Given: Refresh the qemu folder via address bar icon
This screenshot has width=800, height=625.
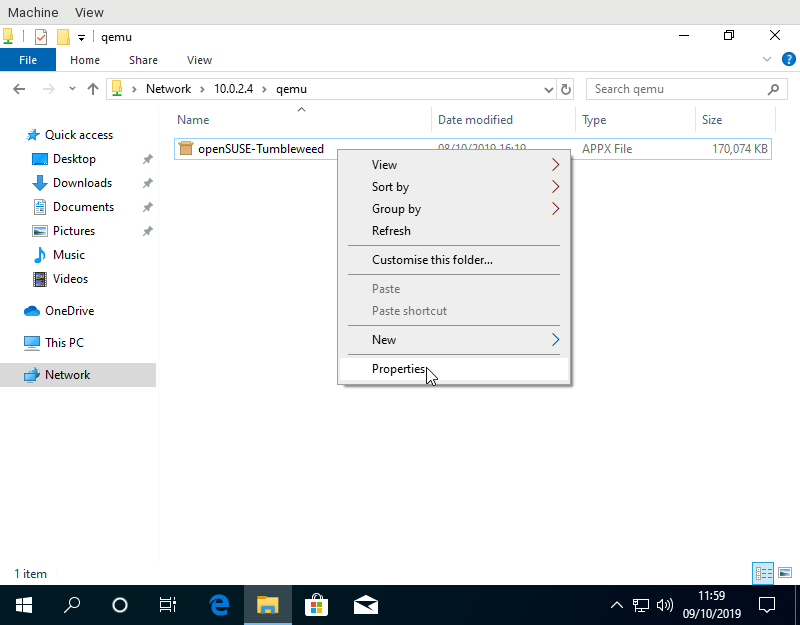Looking at the screenshot, I should pos(566,89).
